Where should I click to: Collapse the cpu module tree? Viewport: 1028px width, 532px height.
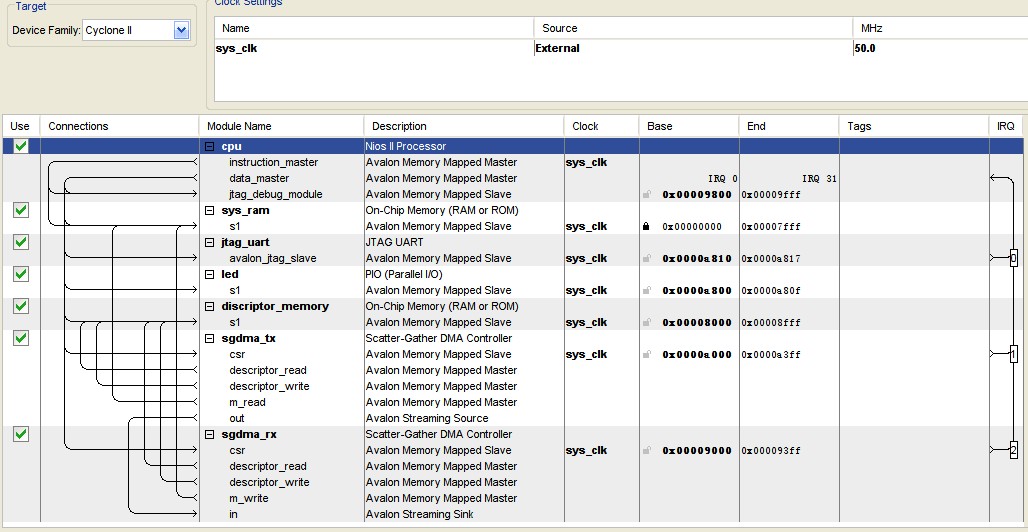coord(210,146)
